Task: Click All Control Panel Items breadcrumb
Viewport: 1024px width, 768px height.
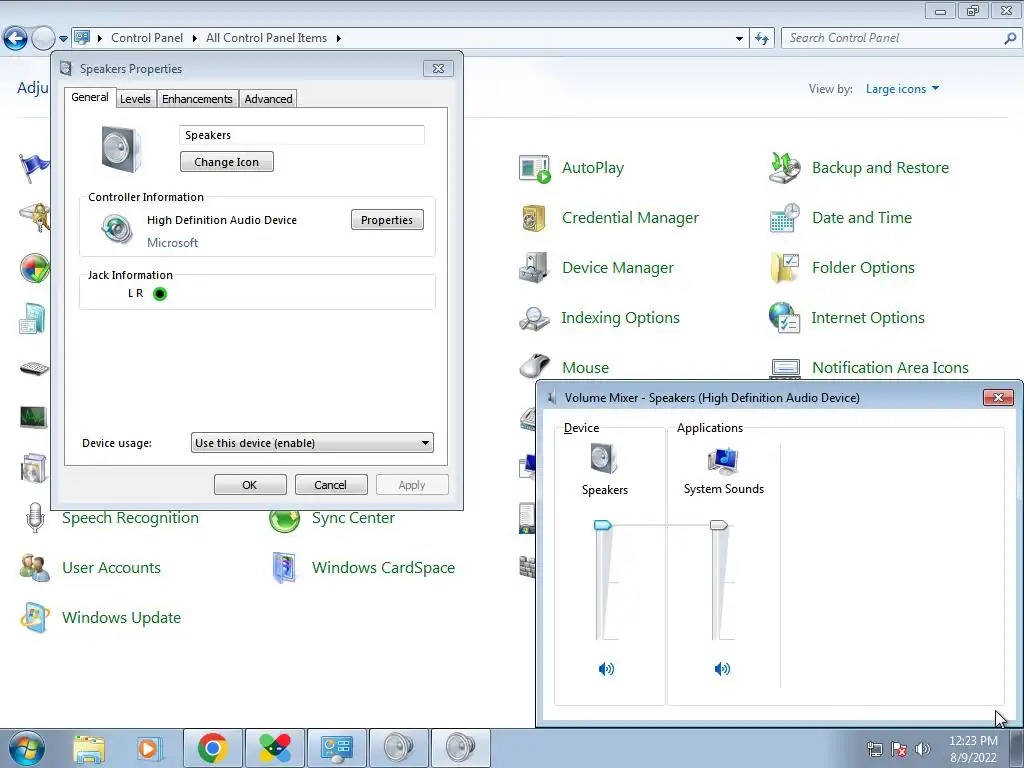Action: [266, 38]
